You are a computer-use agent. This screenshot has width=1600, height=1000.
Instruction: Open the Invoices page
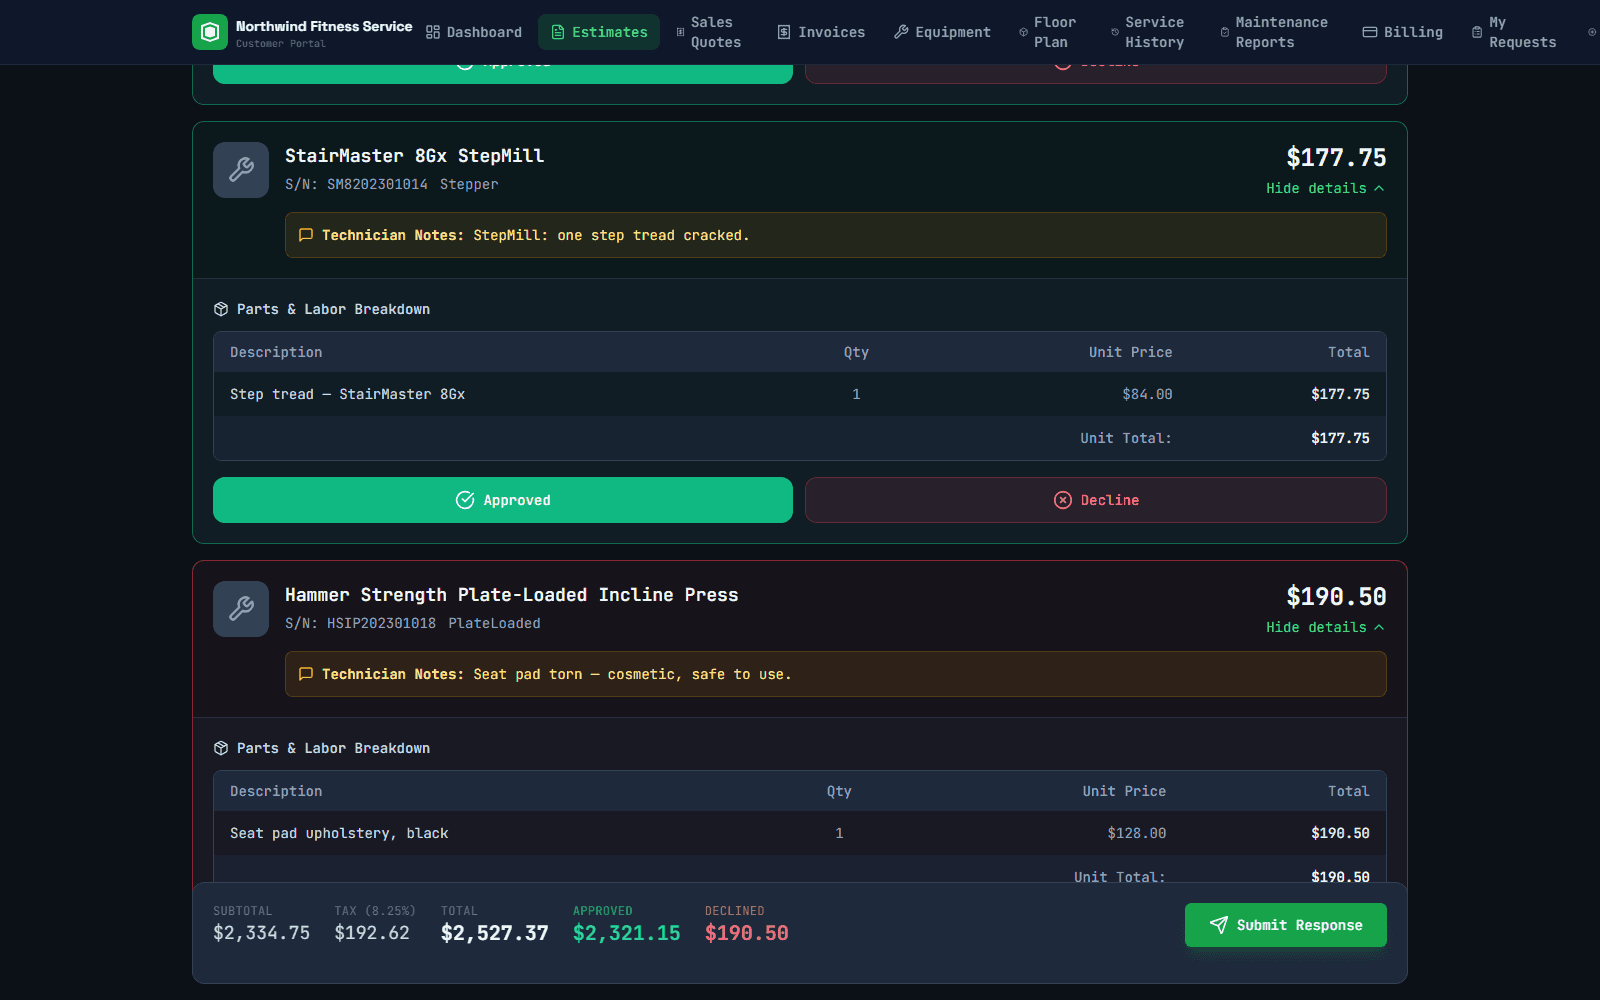coord(821,32)
